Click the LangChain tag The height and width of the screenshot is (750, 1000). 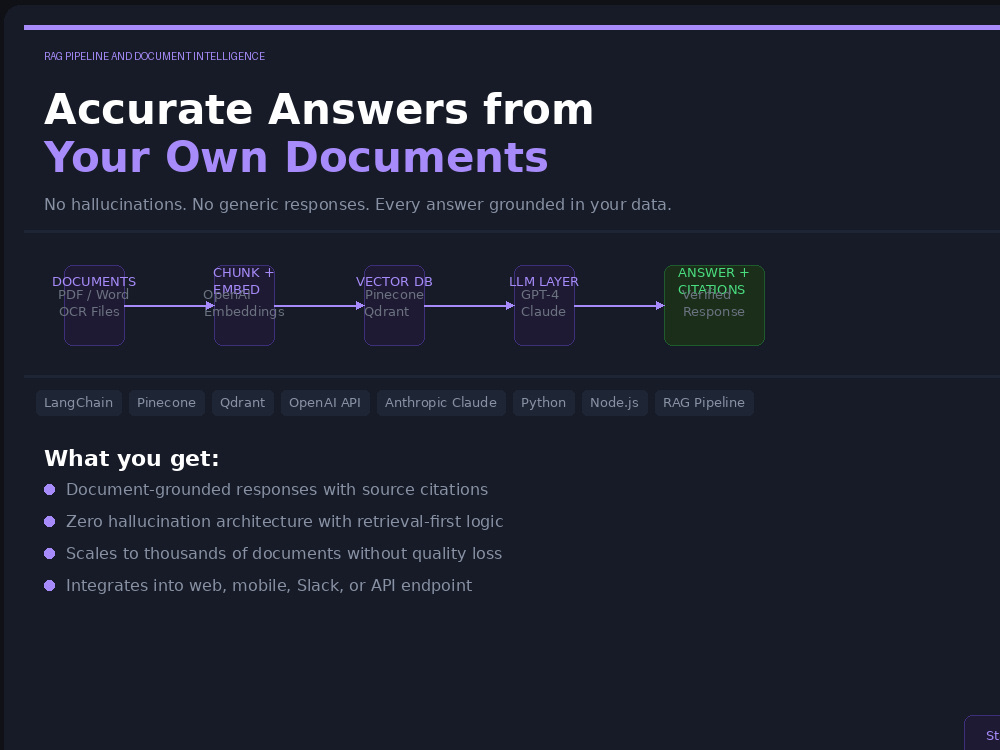click(78, 403)
